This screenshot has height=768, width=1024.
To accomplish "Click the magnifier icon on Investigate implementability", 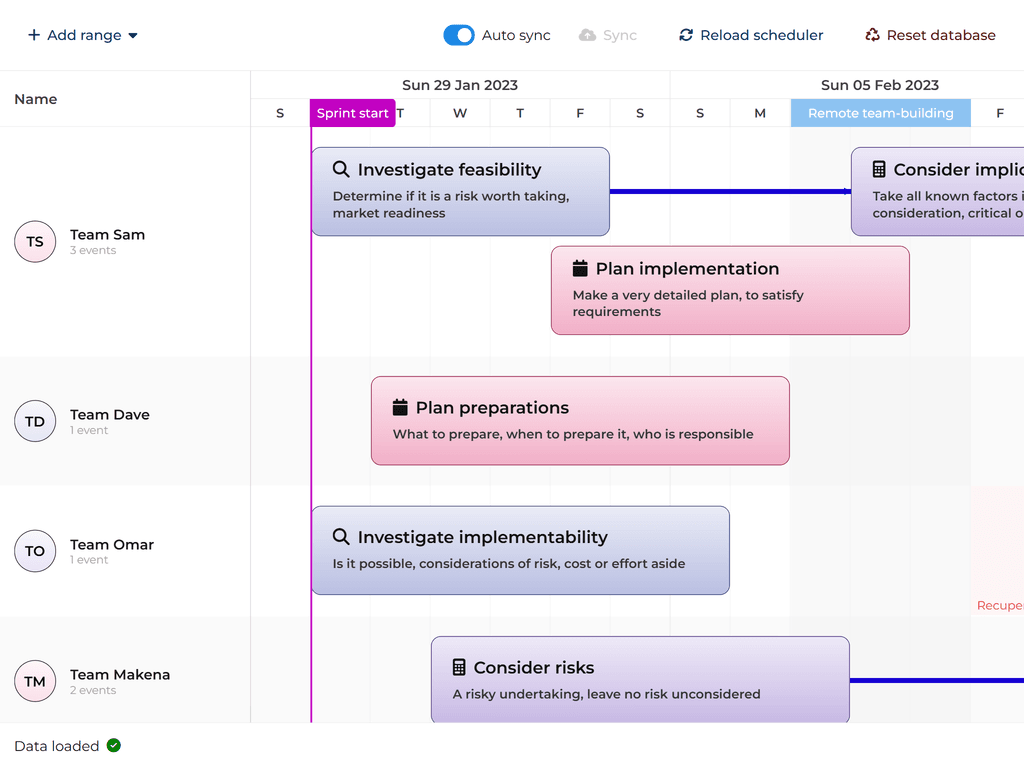I will click(341, 537).
